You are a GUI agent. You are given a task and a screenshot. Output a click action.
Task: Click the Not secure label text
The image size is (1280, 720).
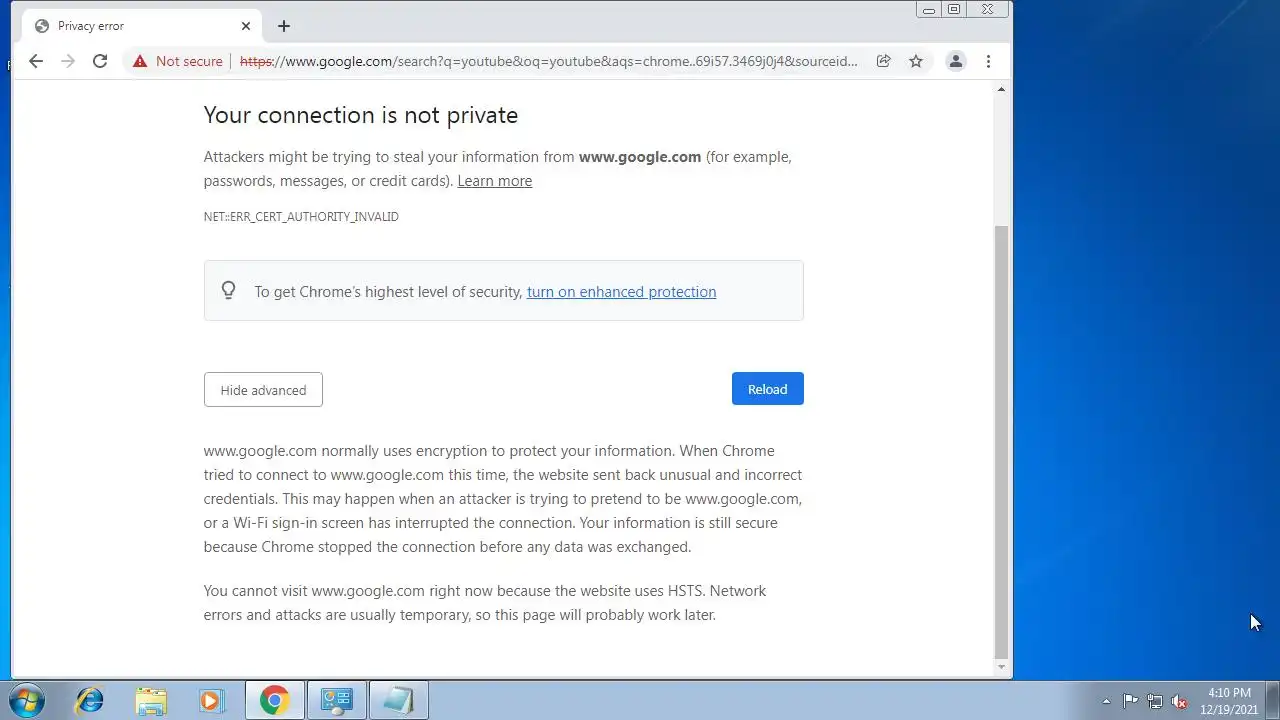[189, 61]
